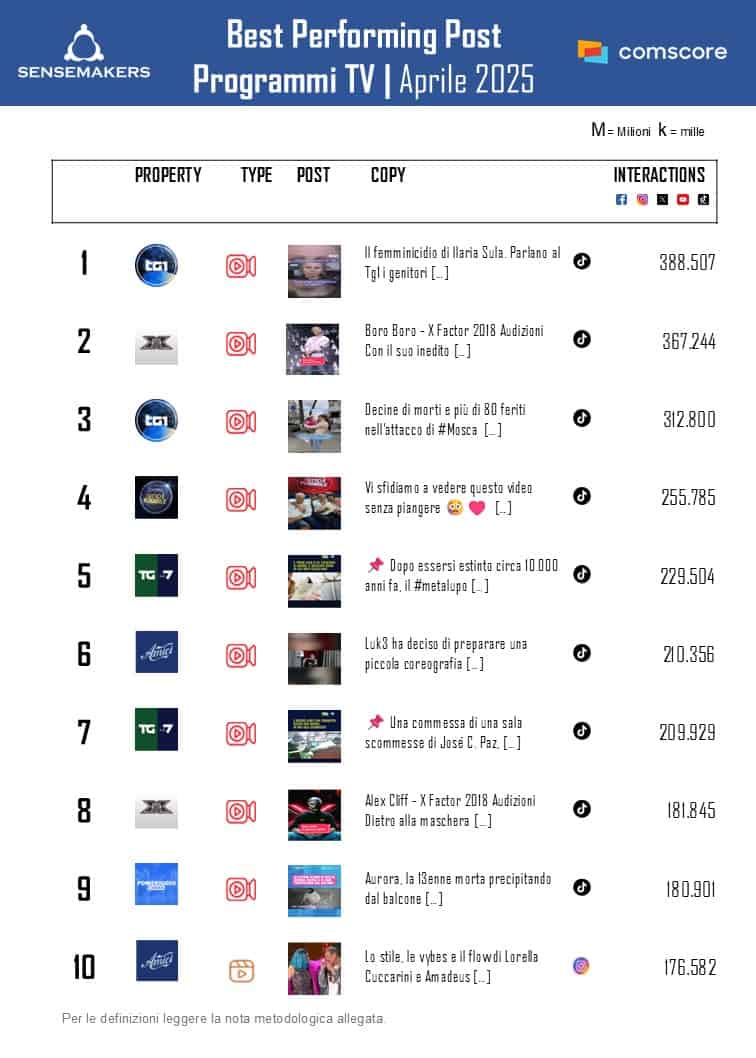Click the video type icon in rank 5 row

coord(241,578)
